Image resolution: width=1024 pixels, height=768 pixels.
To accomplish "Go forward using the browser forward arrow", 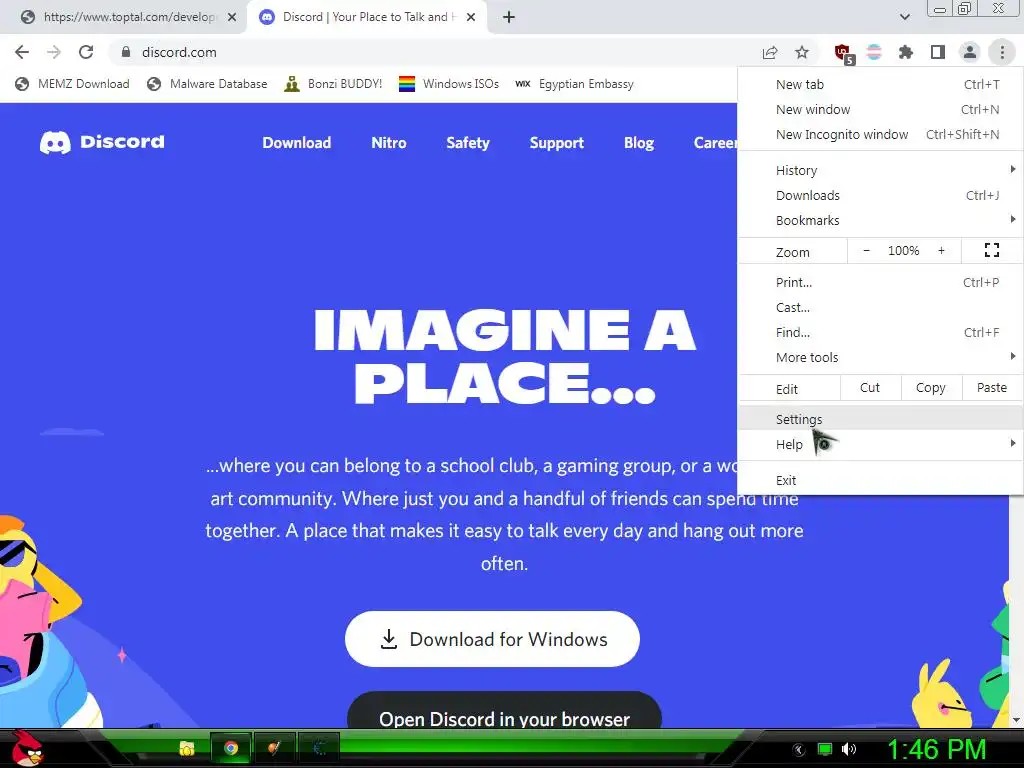I will point(54,52).
